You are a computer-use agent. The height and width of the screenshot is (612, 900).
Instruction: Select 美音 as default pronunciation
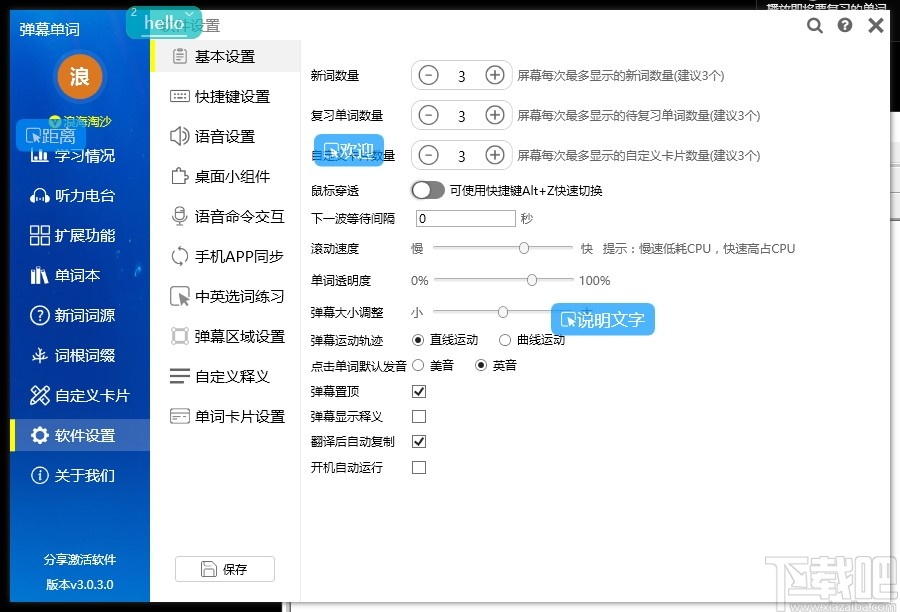(417, 365)
